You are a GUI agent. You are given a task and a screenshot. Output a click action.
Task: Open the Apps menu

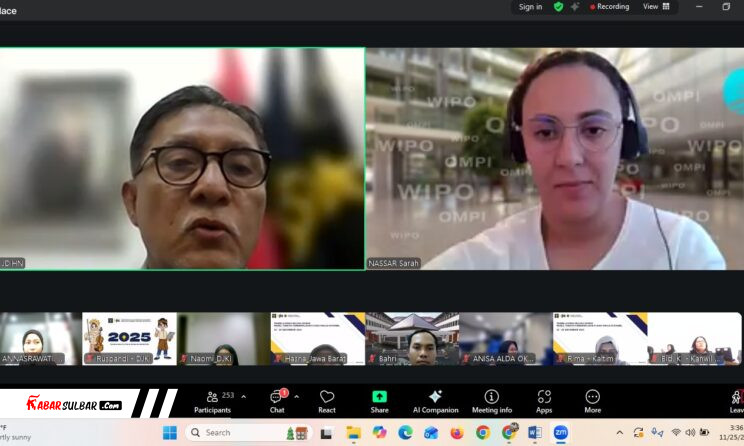tap(544, 401)
